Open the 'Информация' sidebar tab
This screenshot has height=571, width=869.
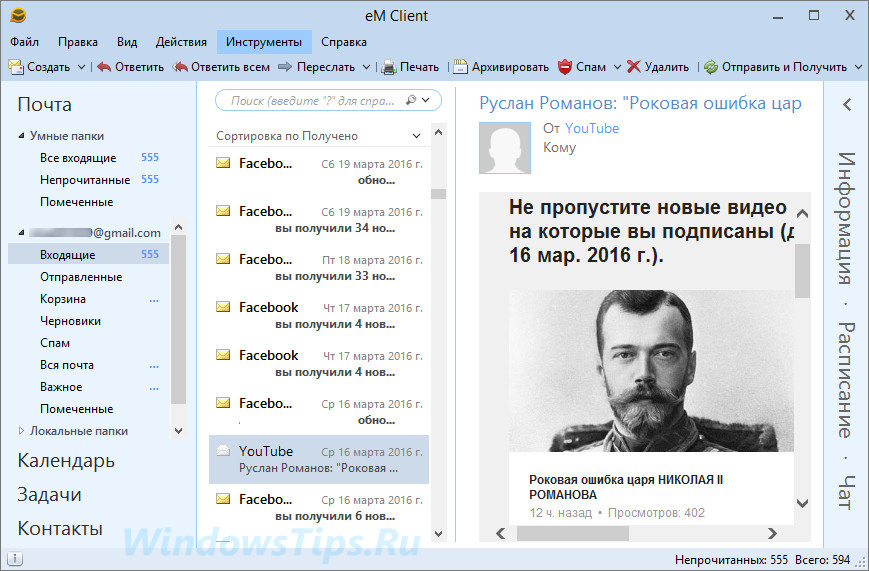tap(845, 218)
